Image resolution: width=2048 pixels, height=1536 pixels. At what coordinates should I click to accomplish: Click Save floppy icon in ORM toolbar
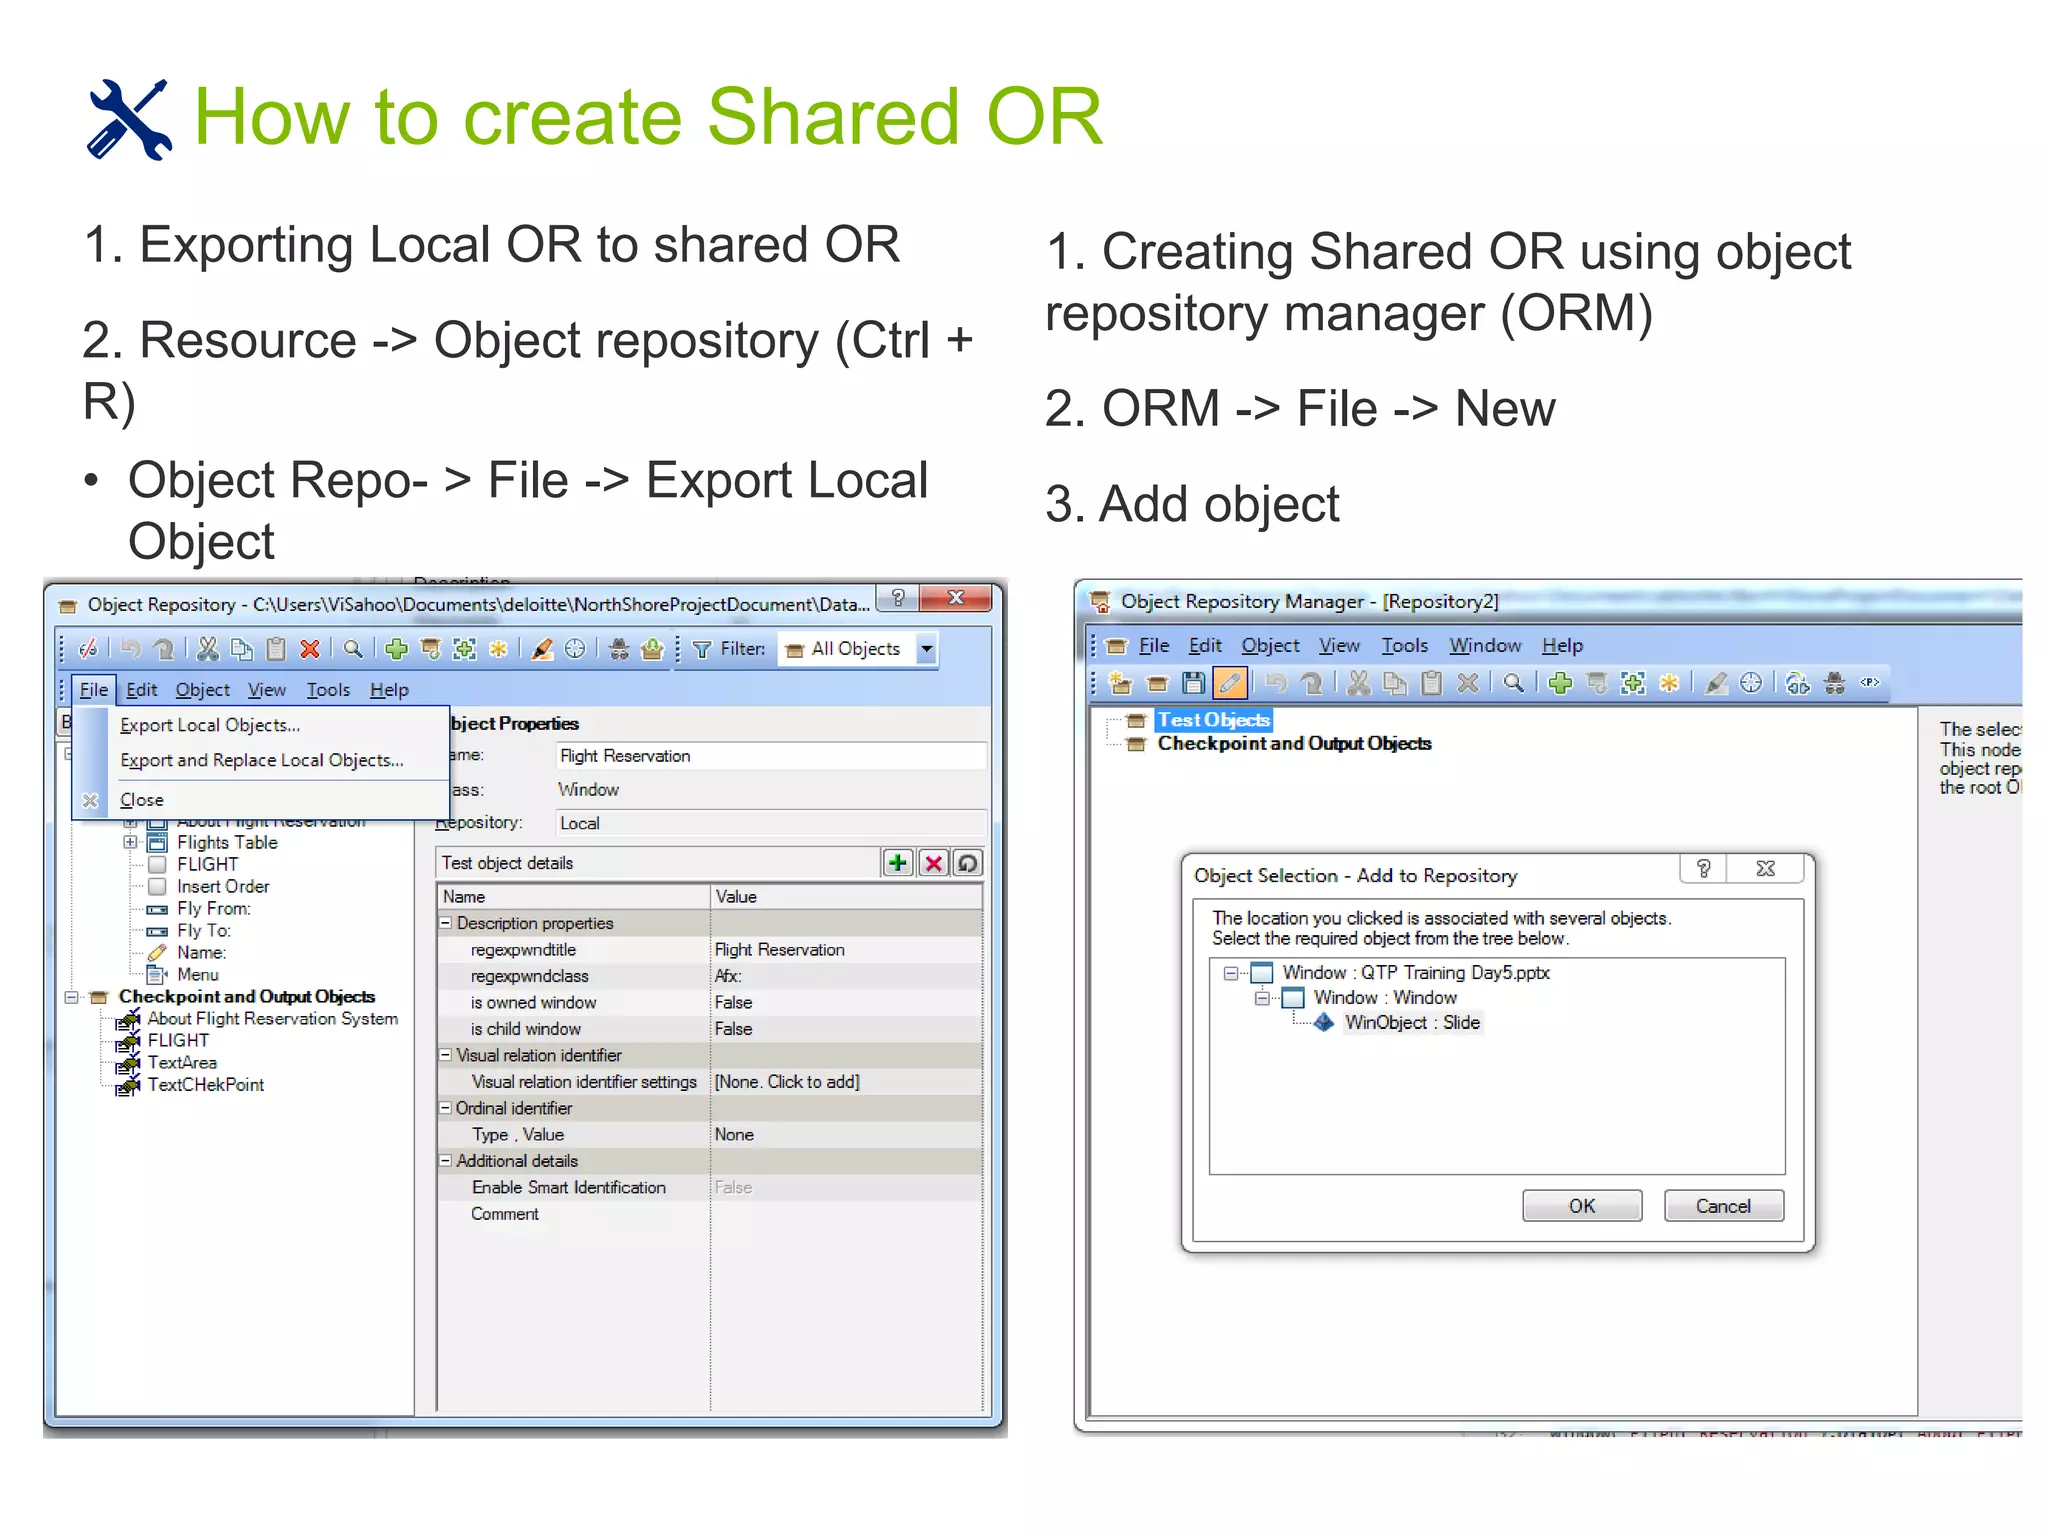pos(1193,683)
